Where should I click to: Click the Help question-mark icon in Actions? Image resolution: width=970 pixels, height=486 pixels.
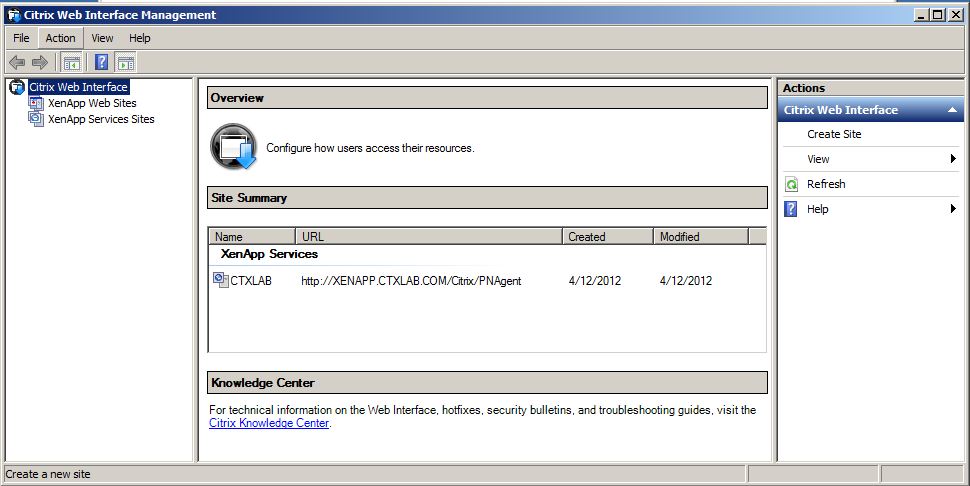pos(791,209)
